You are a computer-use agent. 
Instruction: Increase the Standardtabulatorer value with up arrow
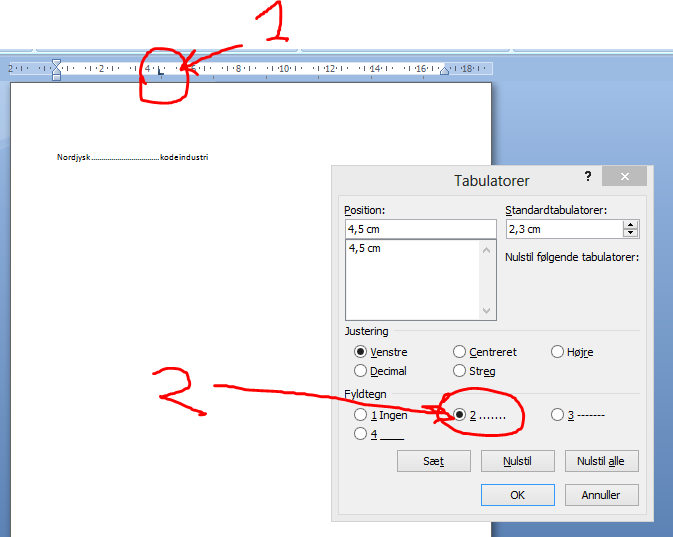[x=629, y=225]
